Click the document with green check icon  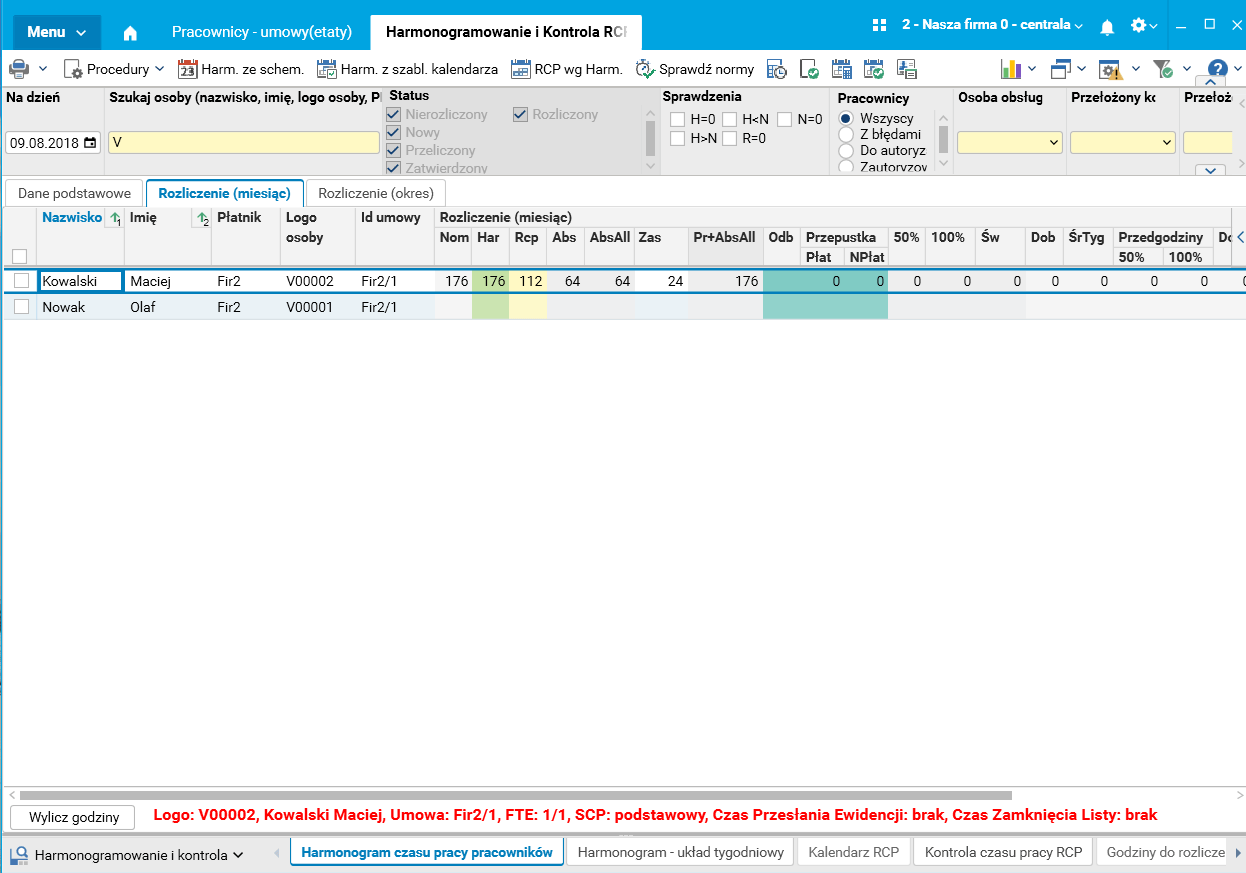810,69
